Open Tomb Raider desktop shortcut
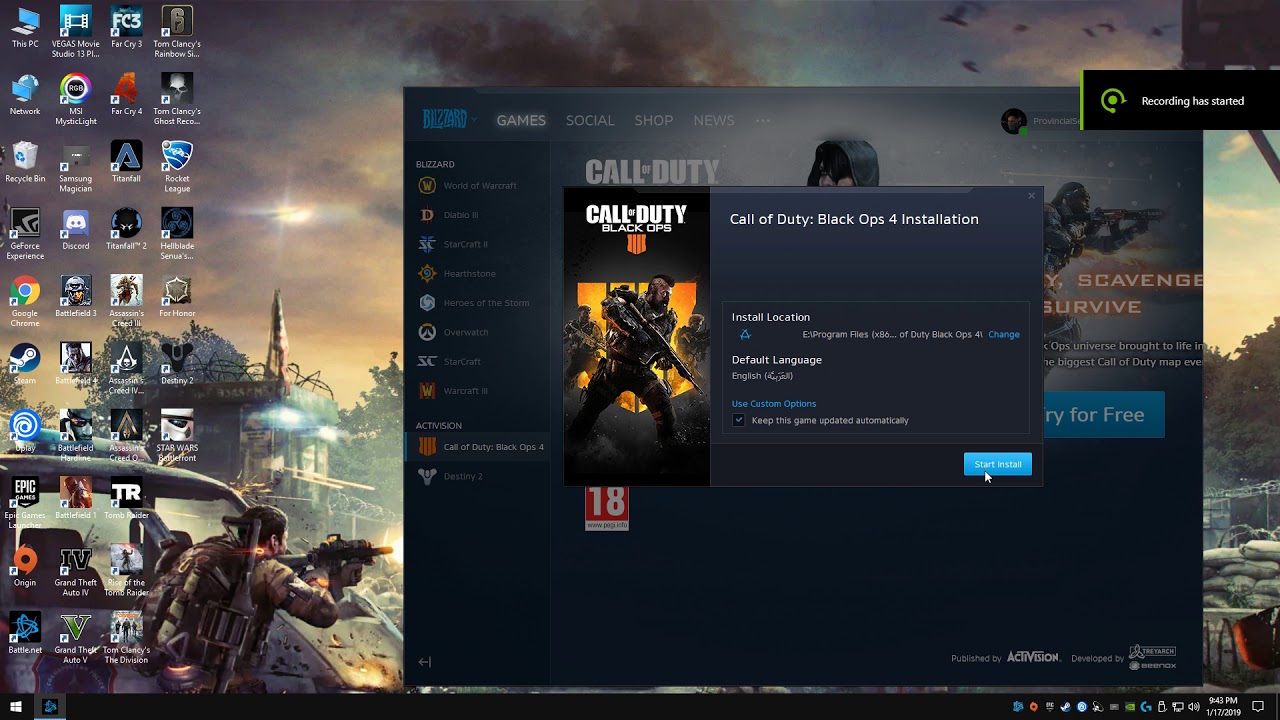This screenshot has width=1280, height=720. [126, 499]
